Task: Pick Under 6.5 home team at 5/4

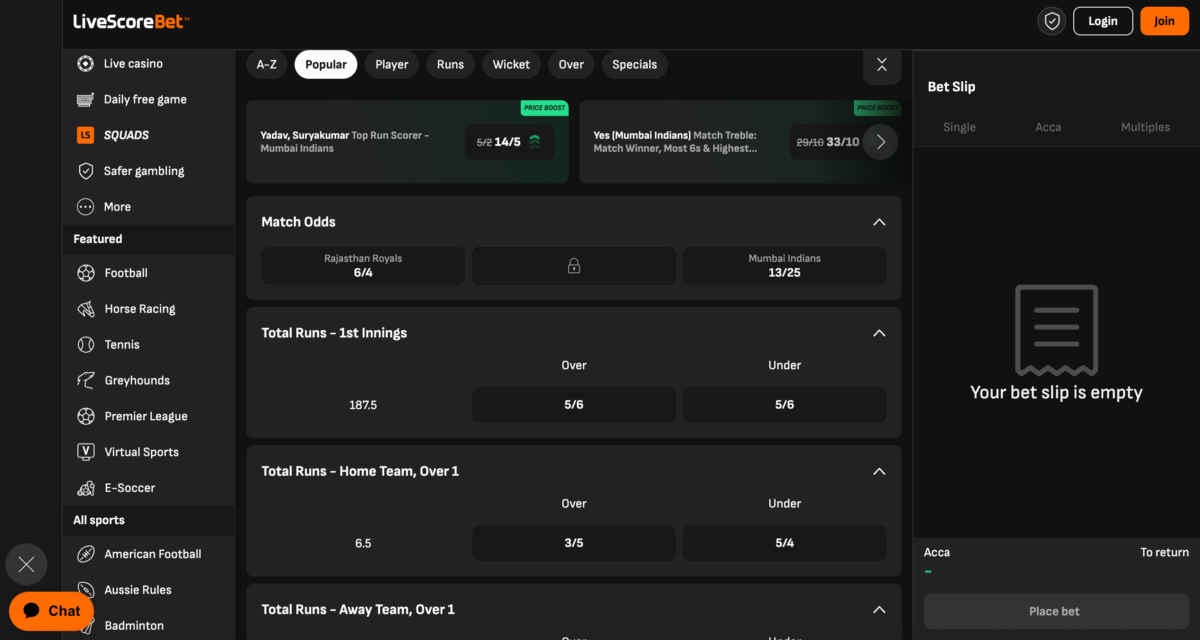Action: coord(784,543)
